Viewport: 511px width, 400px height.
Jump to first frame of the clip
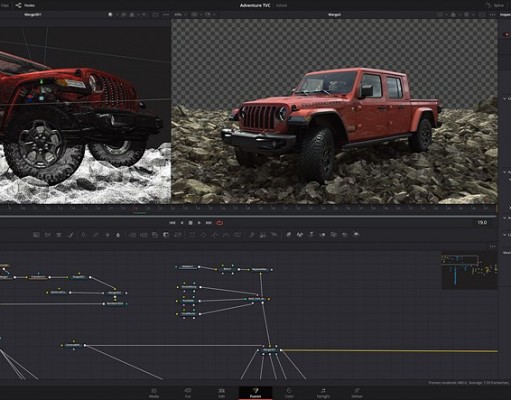(172, 223)
